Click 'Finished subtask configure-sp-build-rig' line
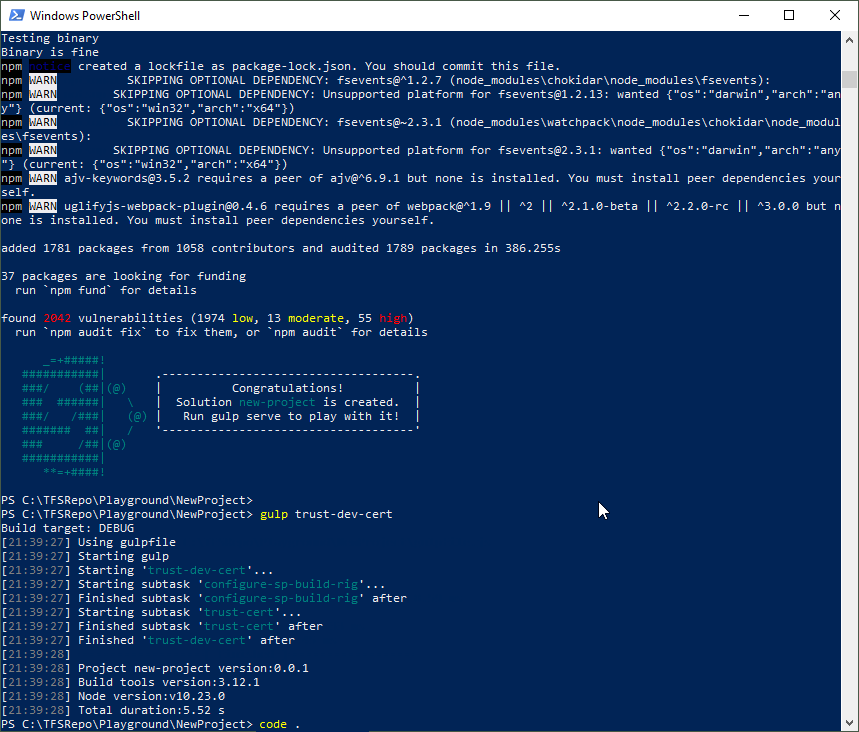The height and width of the screenshot is (732, 859). pos(204,598)
